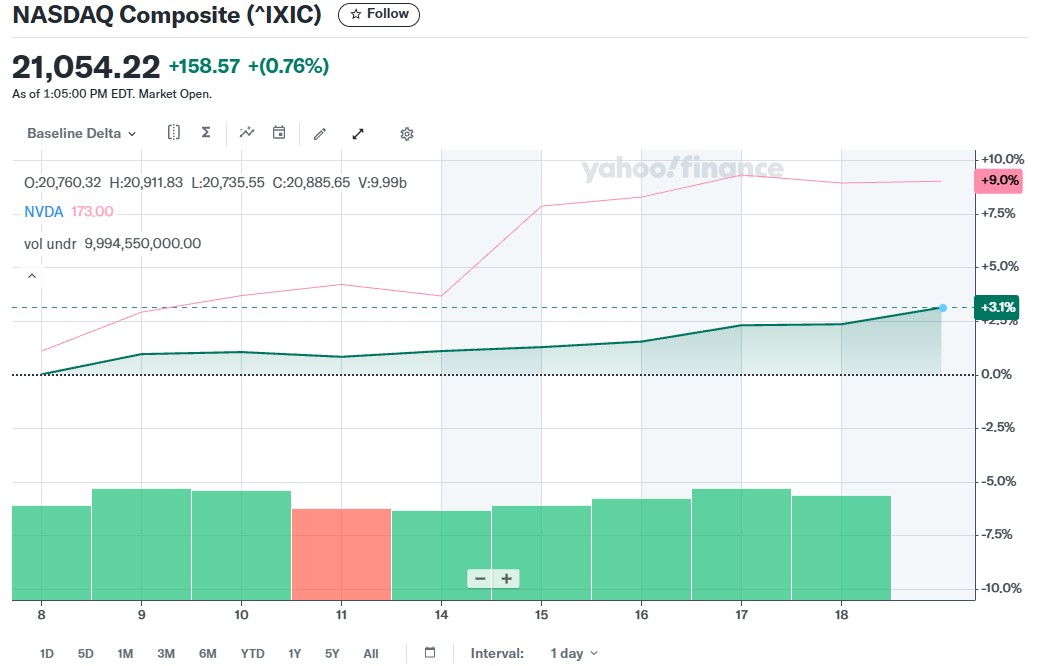Image resolution: width=1037 pixels, height=666 pixels.
Task: Select the O:20,760.32 open value
Action: [x=62, y=183]
